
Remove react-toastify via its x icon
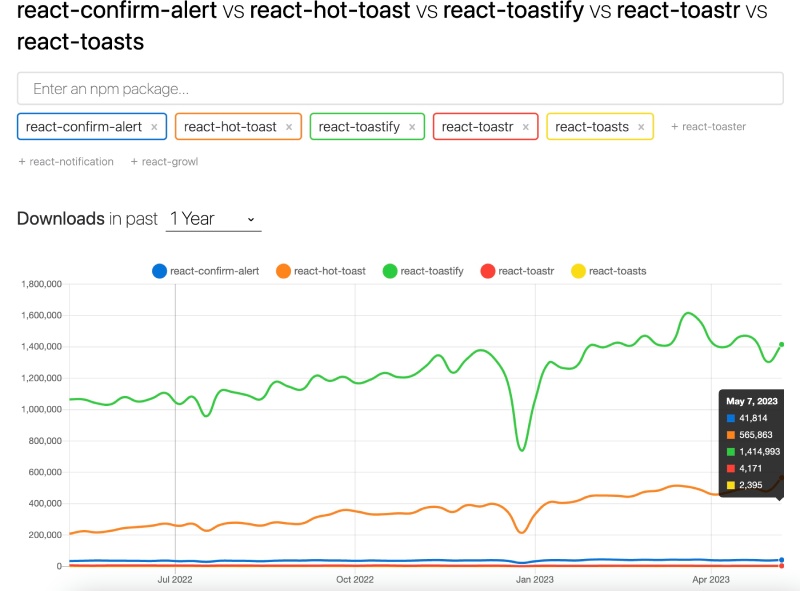411,126
